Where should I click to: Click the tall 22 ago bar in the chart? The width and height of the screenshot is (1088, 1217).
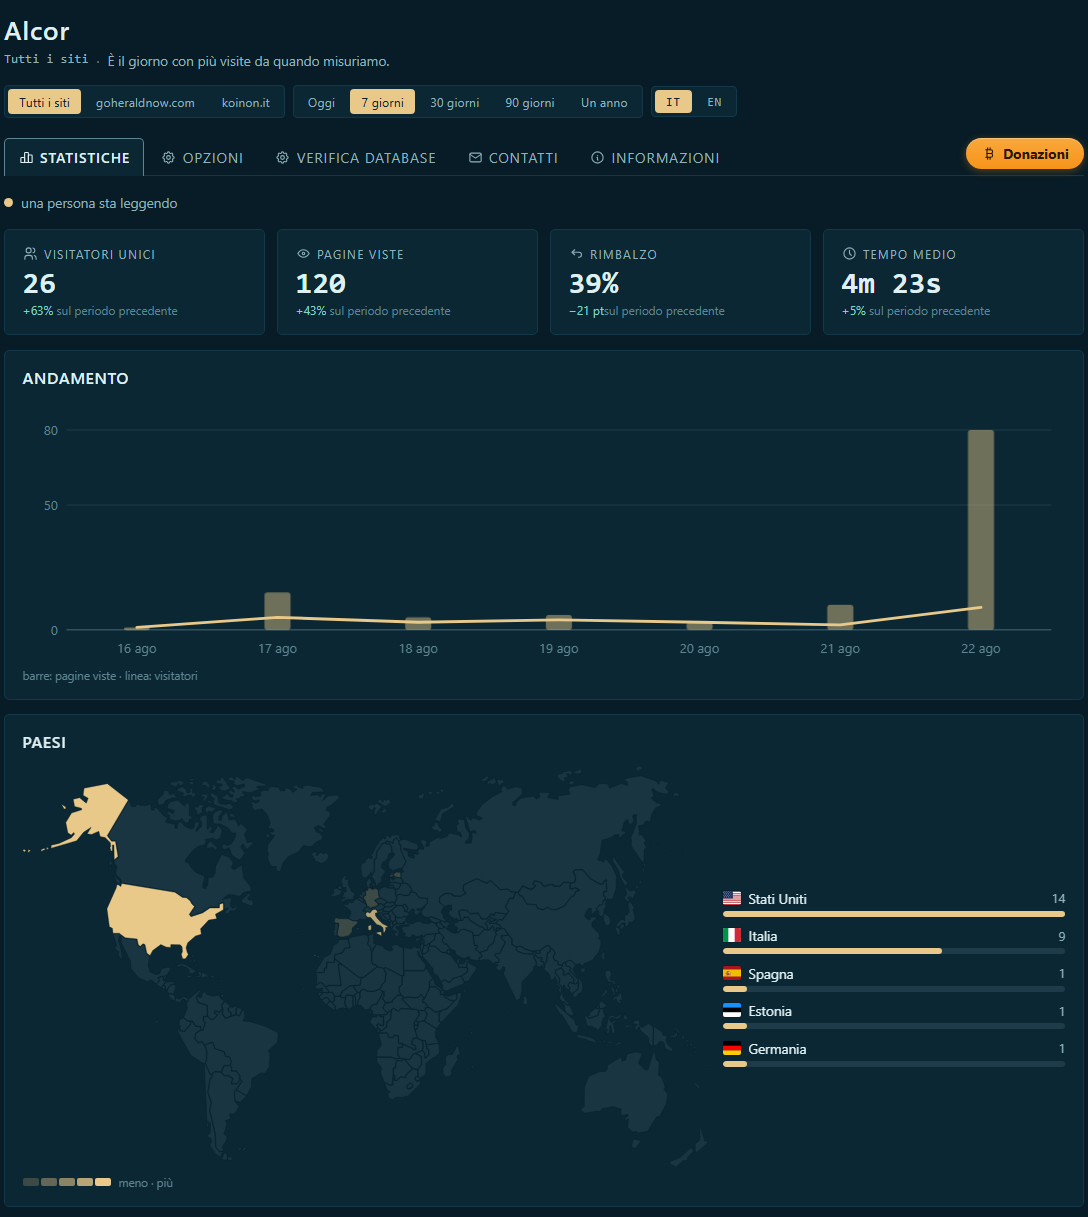(x=981, y=530)
